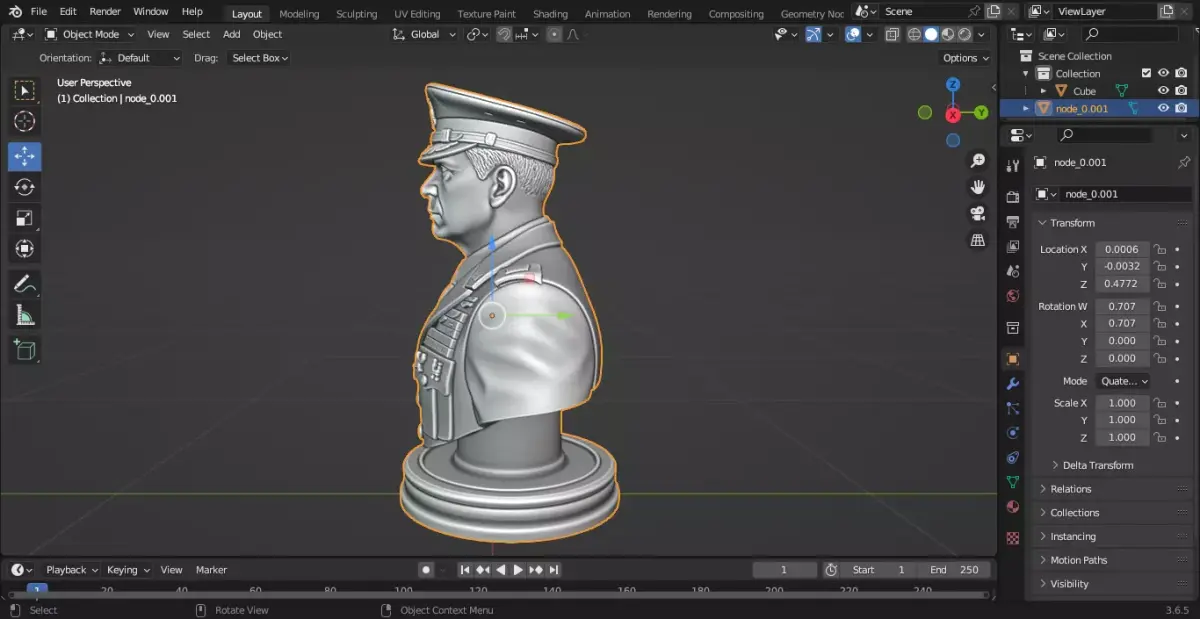The height and width of the screenshot is (619, 1200).
Task: Click the pan view hand icon
Action: pyautogui.click(x=978, y=187)
